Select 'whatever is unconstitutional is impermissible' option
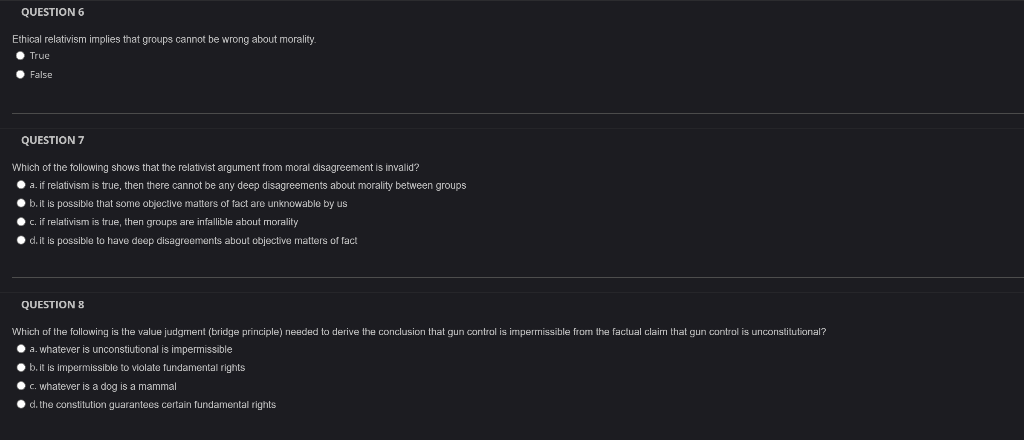The width and height of the screenshot is (1024, 440). click(x=21, y=349)
